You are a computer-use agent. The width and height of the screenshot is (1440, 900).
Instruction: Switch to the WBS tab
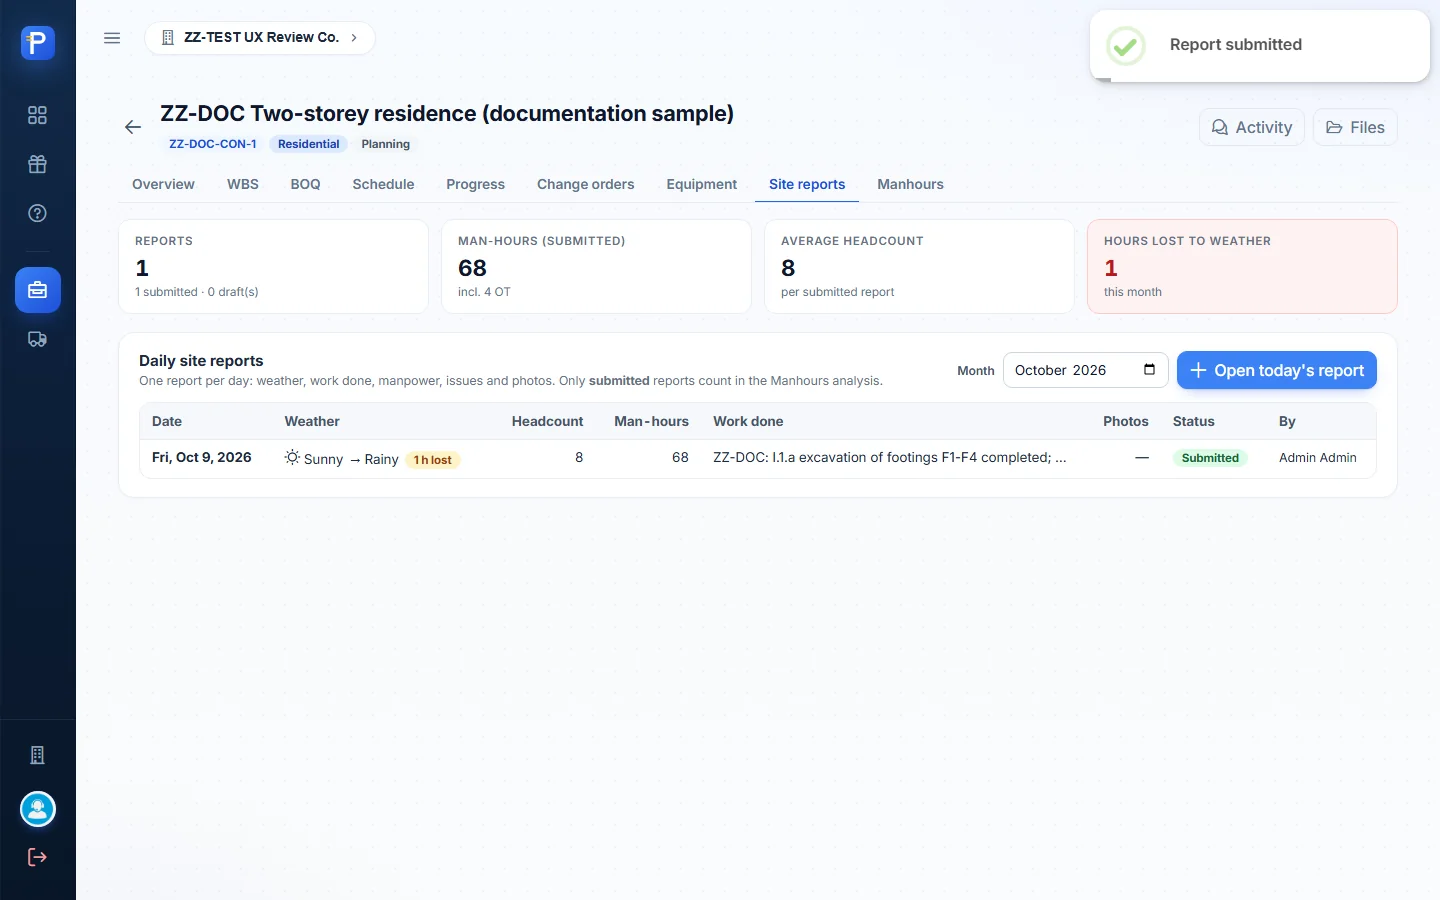[243, 184]
